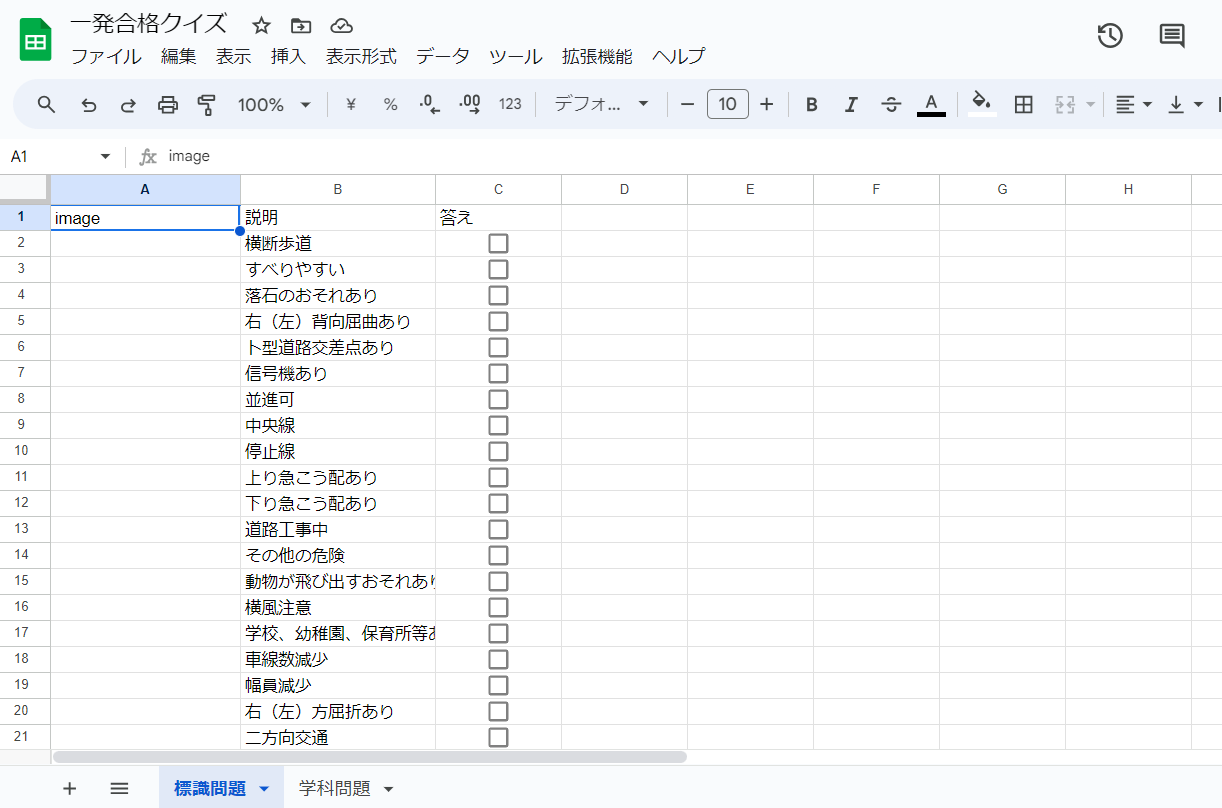Add a new sheet with plus

(69, 788)
